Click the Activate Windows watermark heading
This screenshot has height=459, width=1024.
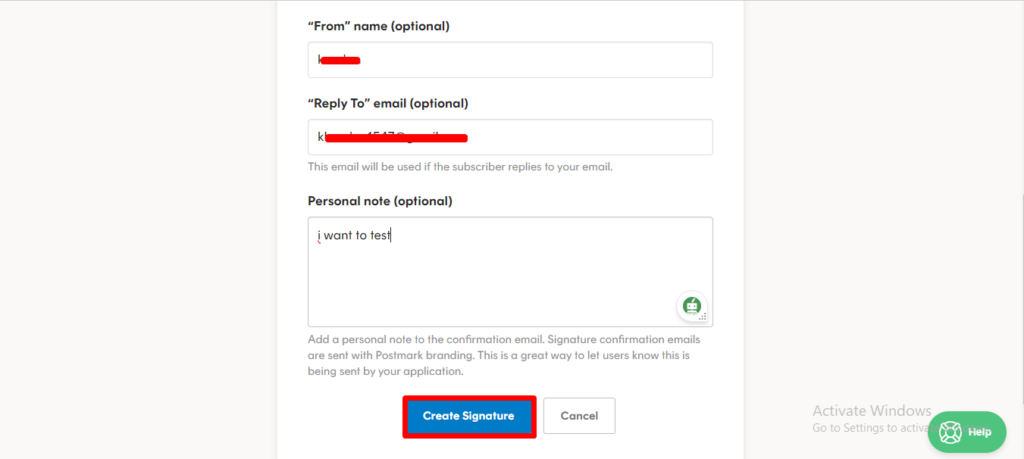(871, 411)
